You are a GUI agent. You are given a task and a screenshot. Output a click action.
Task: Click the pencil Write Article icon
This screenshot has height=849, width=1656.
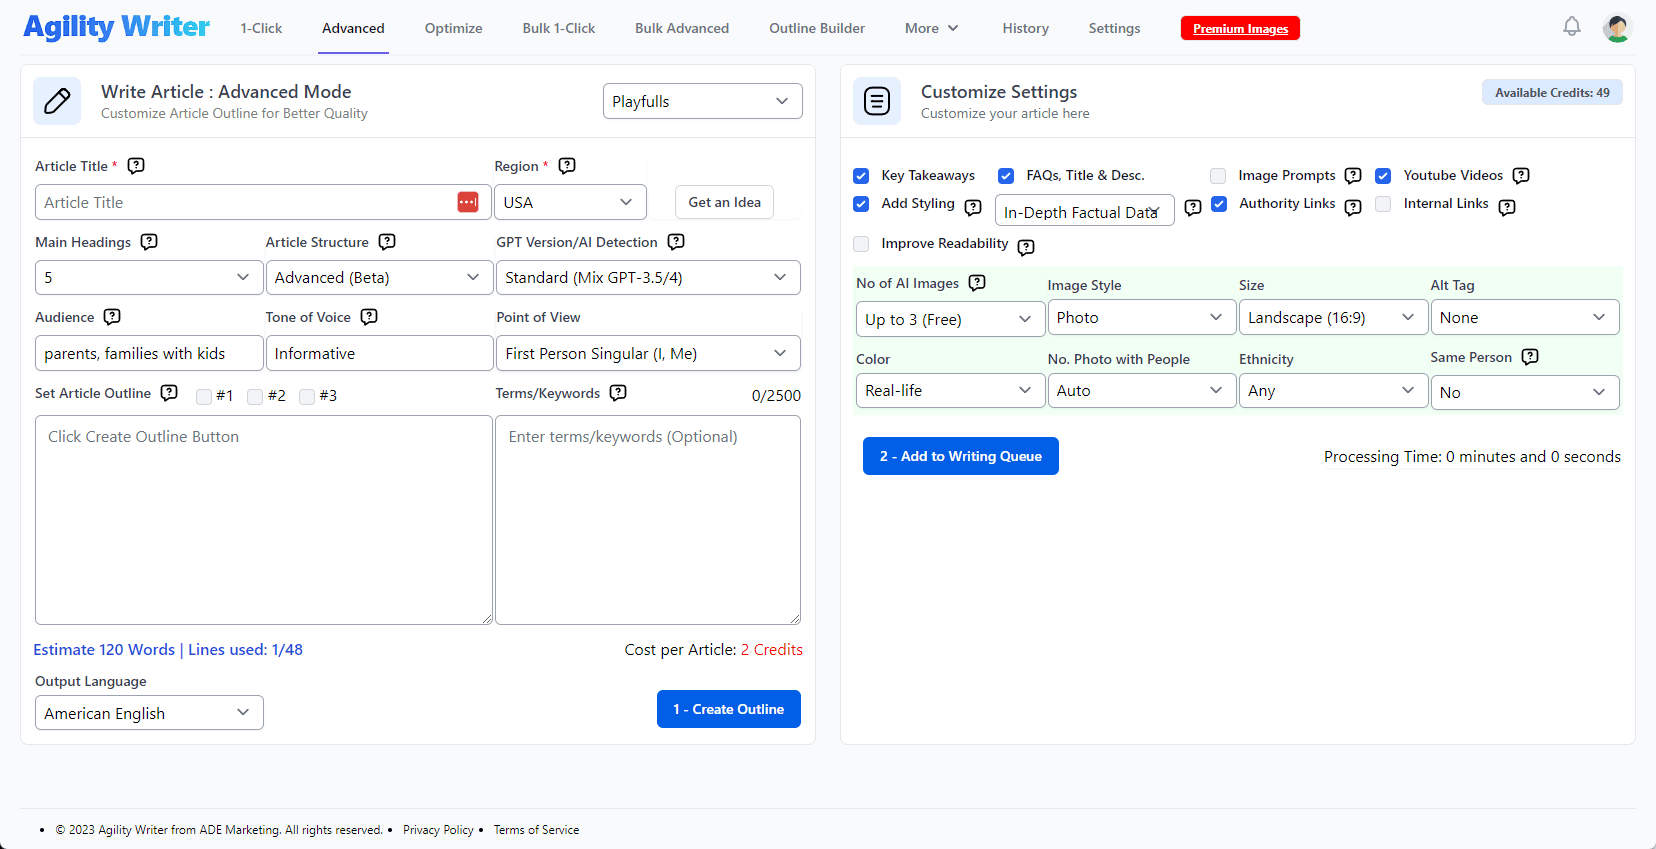(57, 101)
